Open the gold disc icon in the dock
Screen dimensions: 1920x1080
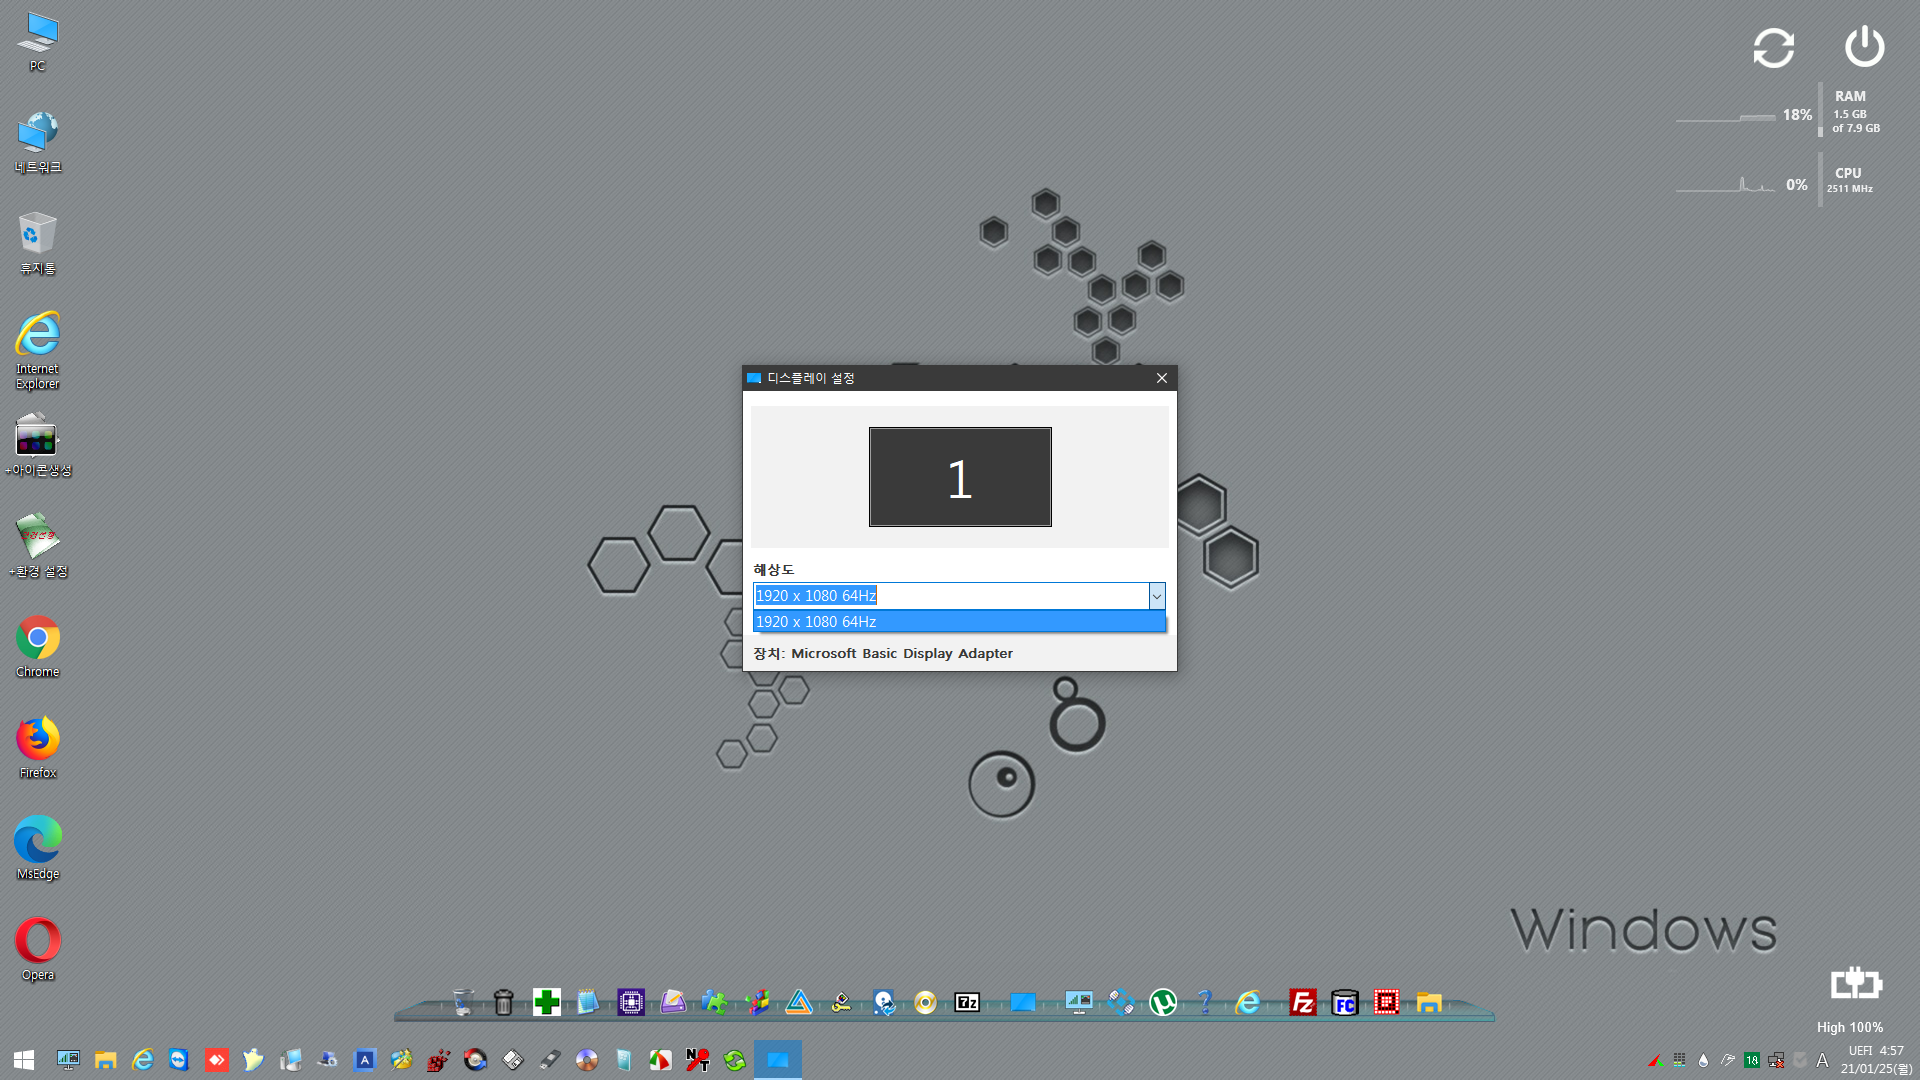pyautogui.click(x=925, y=1002)
